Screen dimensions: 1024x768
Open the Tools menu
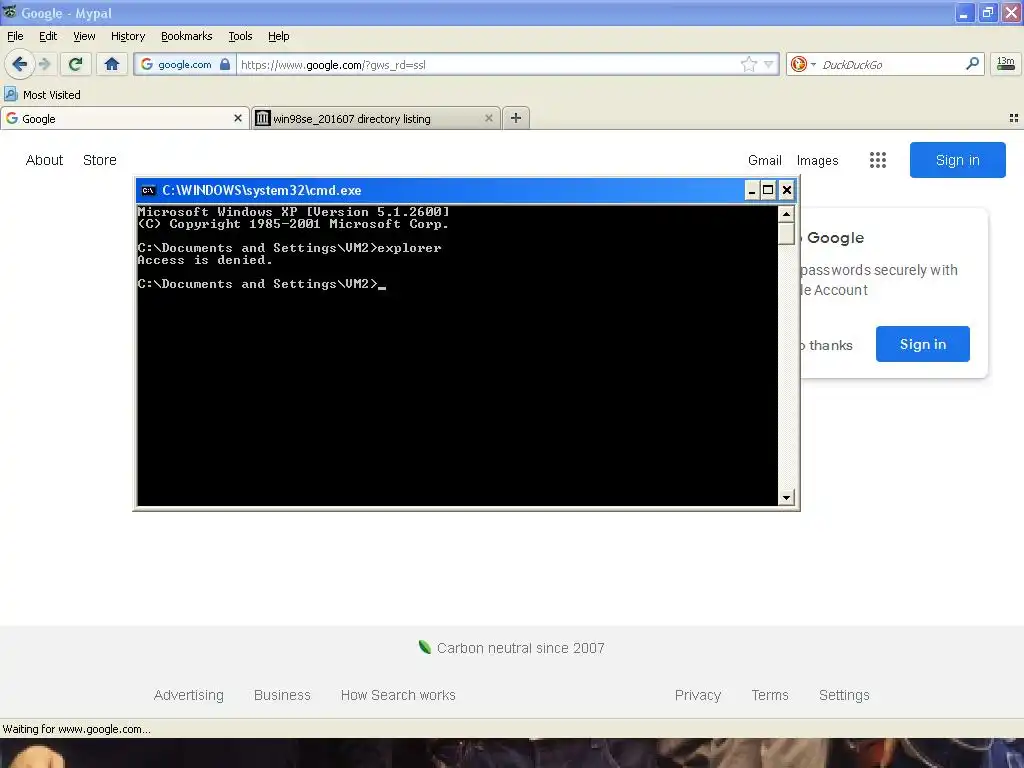coord(240,36)
